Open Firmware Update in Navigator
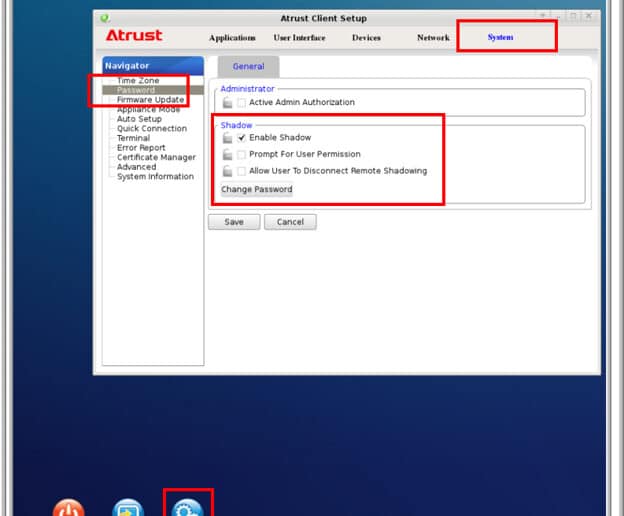The width and height of the screenshot is (624, 516). tap(150, 99)
